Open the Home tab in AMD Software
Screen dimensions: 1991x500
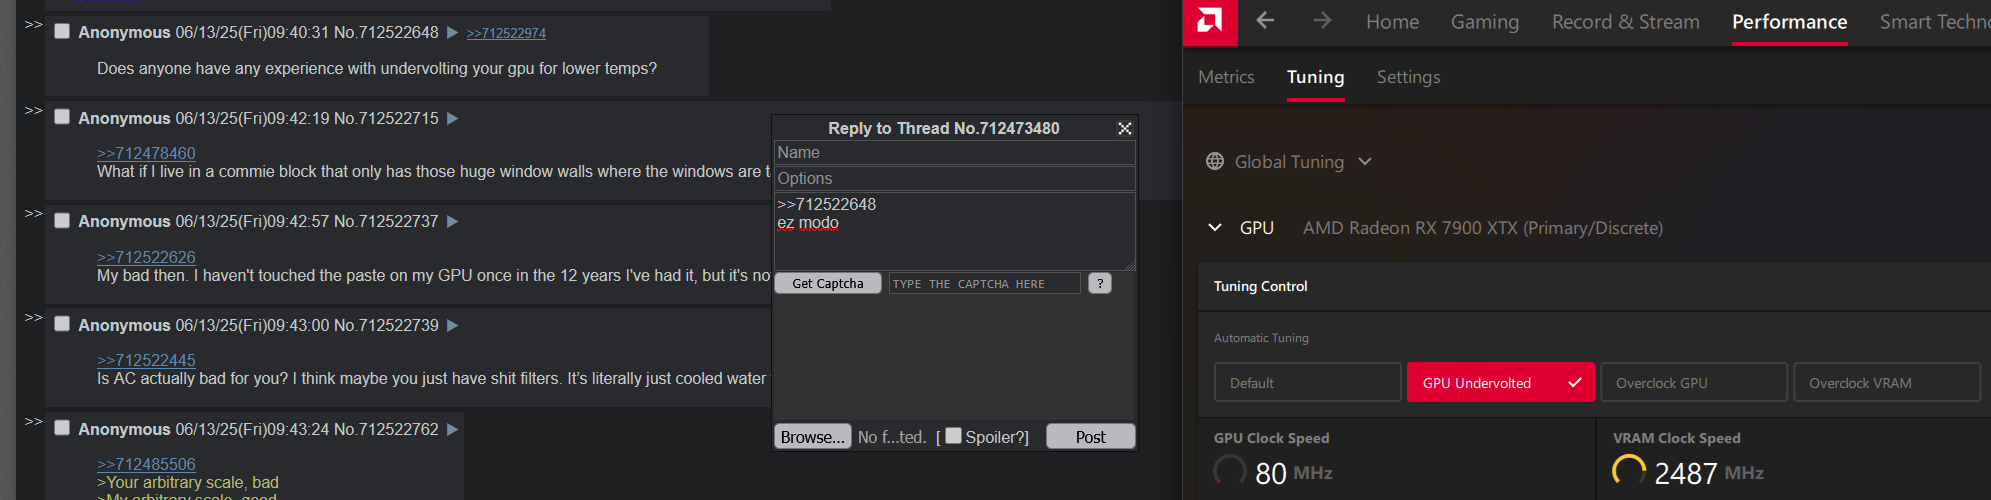coord(1392,22)
